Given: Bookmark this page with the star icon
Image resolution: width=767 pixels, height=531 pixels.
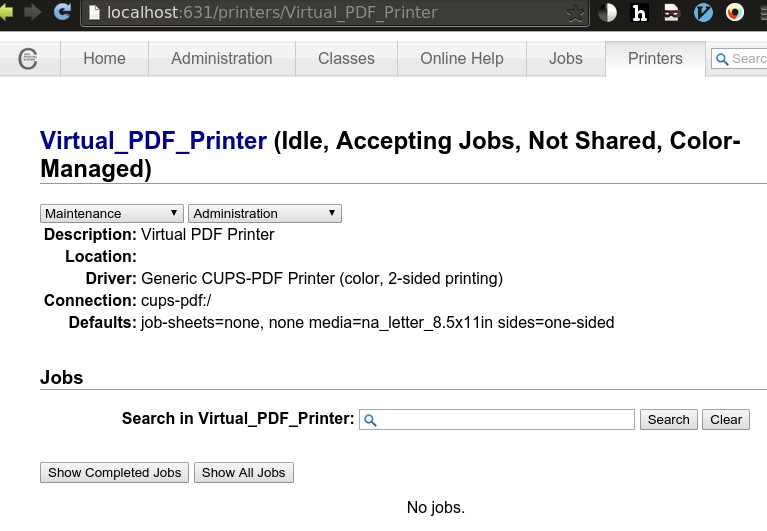Looking at the screenshot, I should [x=575, y=13].
